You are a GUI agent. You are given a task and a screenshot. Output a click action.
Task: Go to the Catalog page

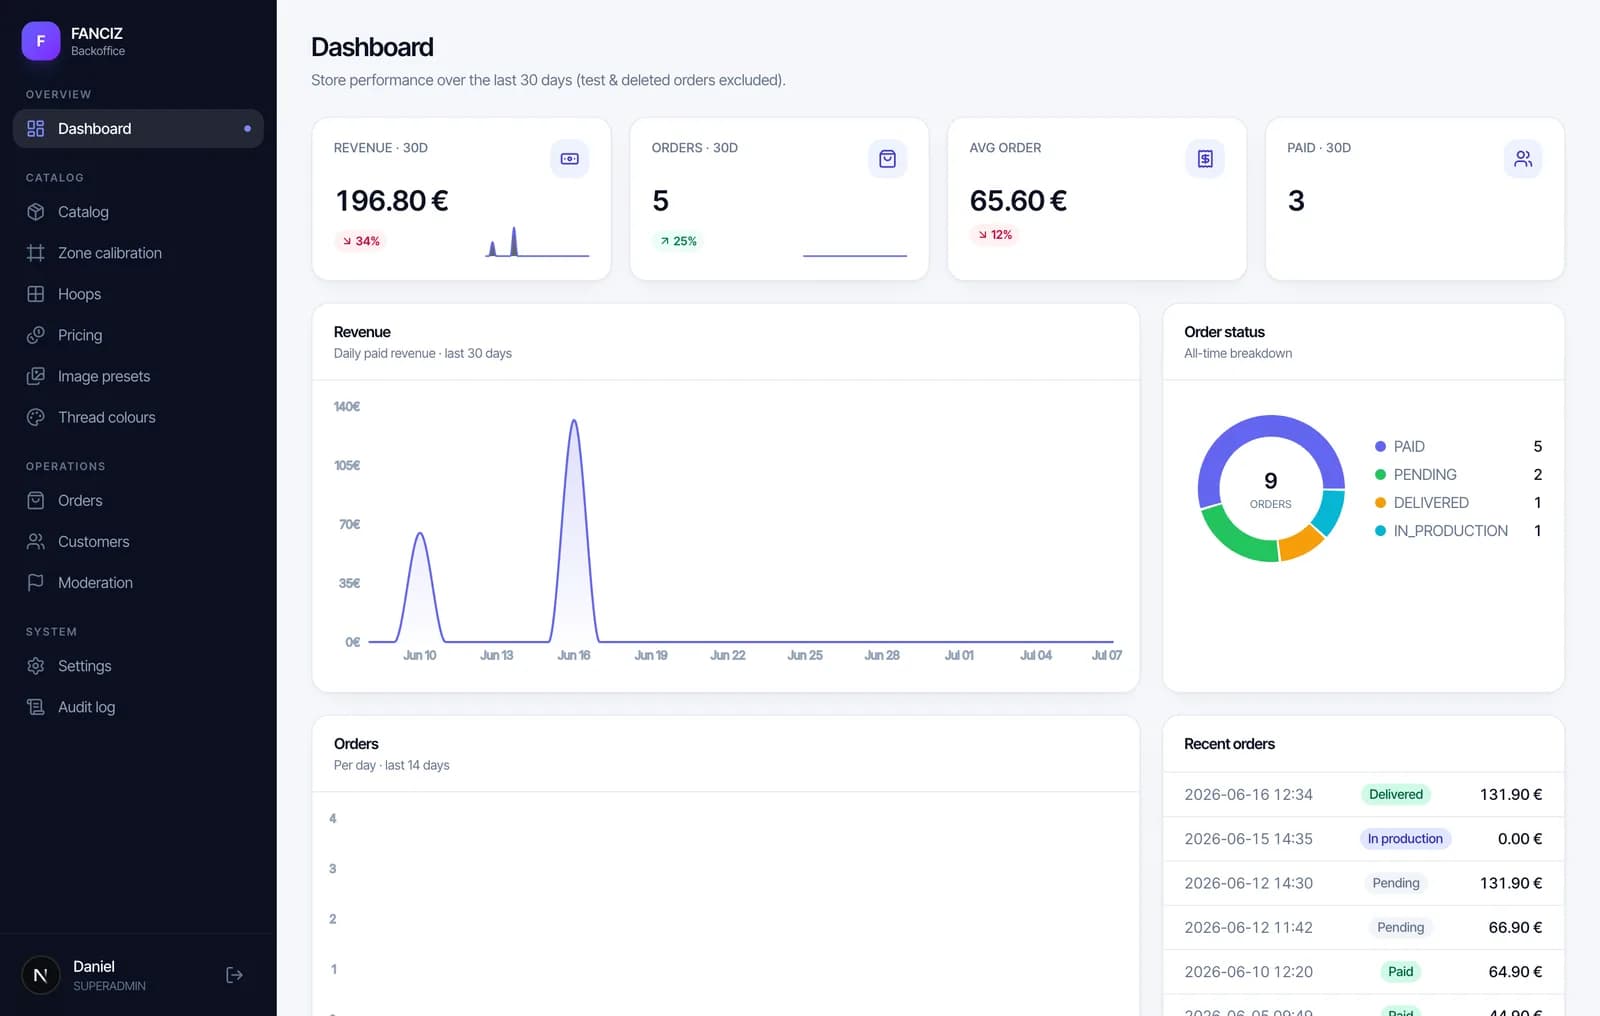point(138,212)
